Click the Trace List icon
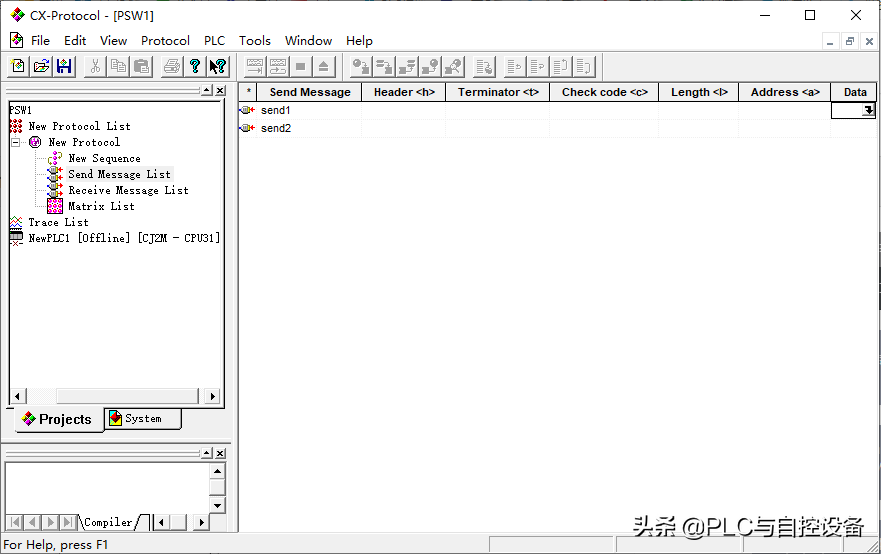Screen dimensions: 881x554 point(16,222)
